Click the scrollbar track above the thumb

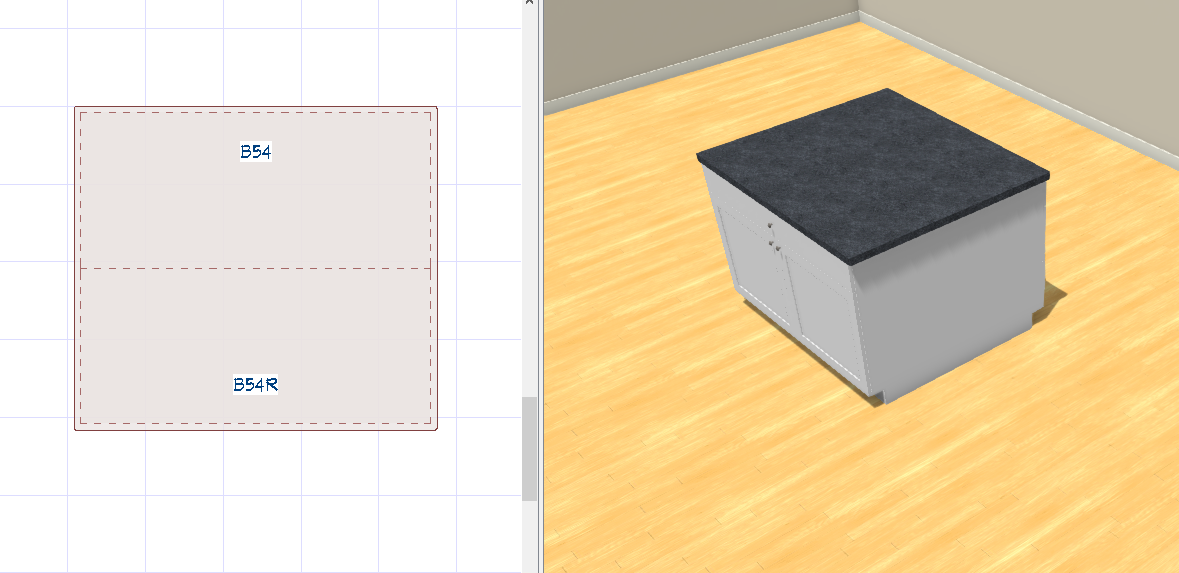pos(529,200)
